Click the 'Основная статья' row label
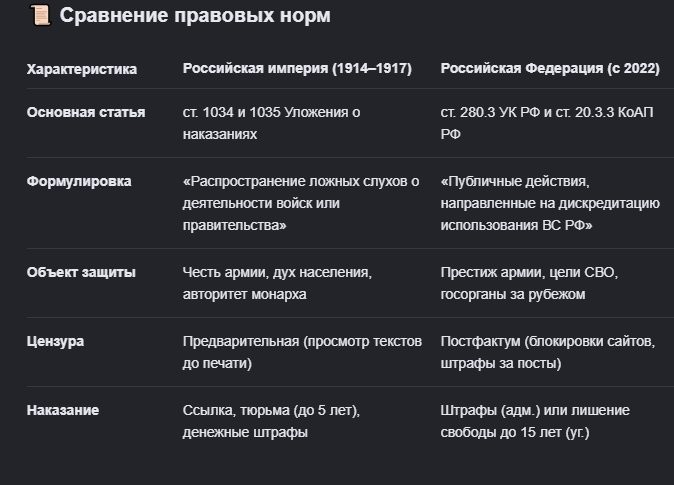Screen dimensions: 674x485 click(86, 112)
